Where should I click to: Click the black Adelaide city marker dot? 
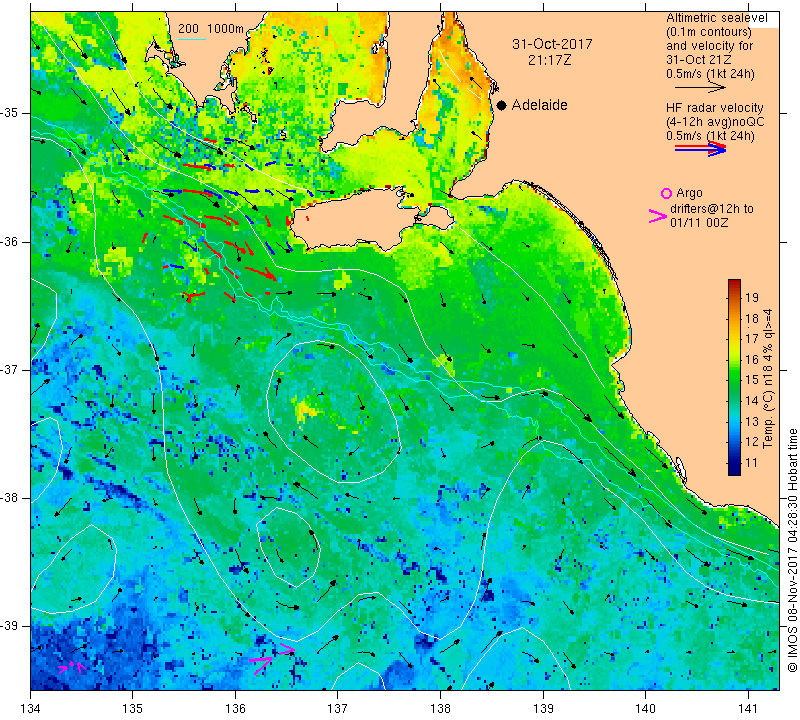[x=502, y=105]
